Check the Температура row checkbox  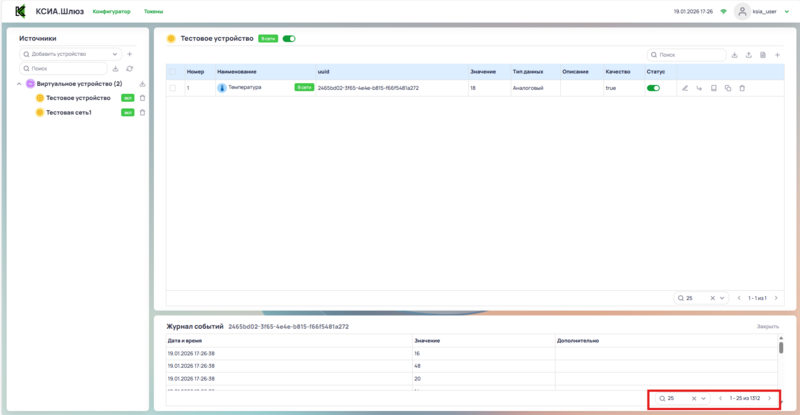(x=173, y=88)
